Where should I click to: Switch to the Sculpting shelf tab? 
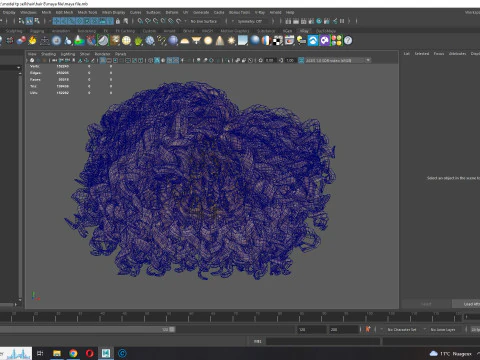pyautogui.click(x=14, y=31)
